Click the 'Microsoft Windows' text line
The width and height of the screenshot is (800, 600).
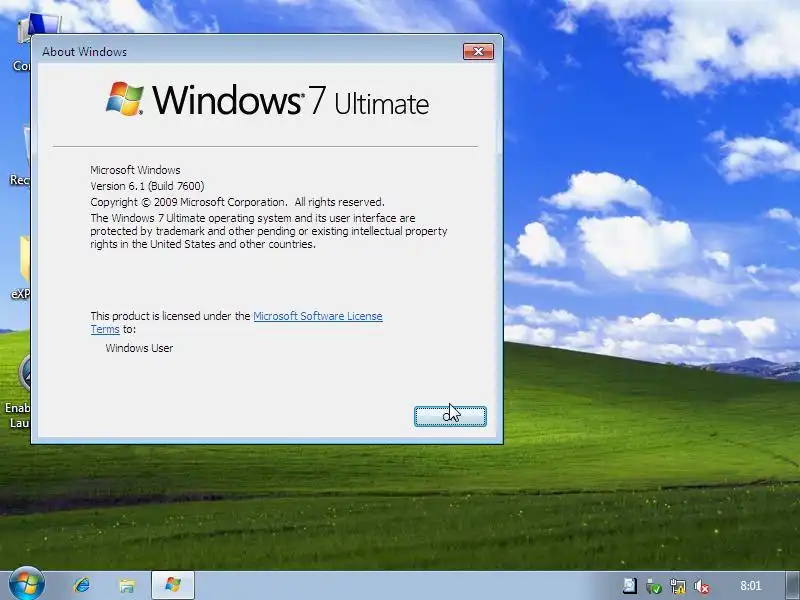[135, 170]
